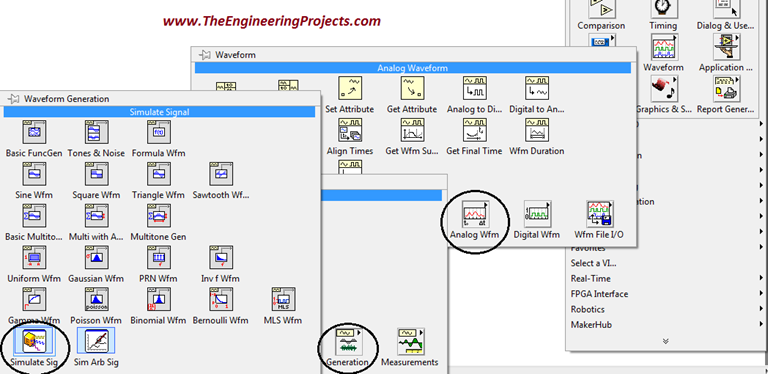
Task: Pick the Gaussian Wfm noise icon
Action: pos(96,257)
